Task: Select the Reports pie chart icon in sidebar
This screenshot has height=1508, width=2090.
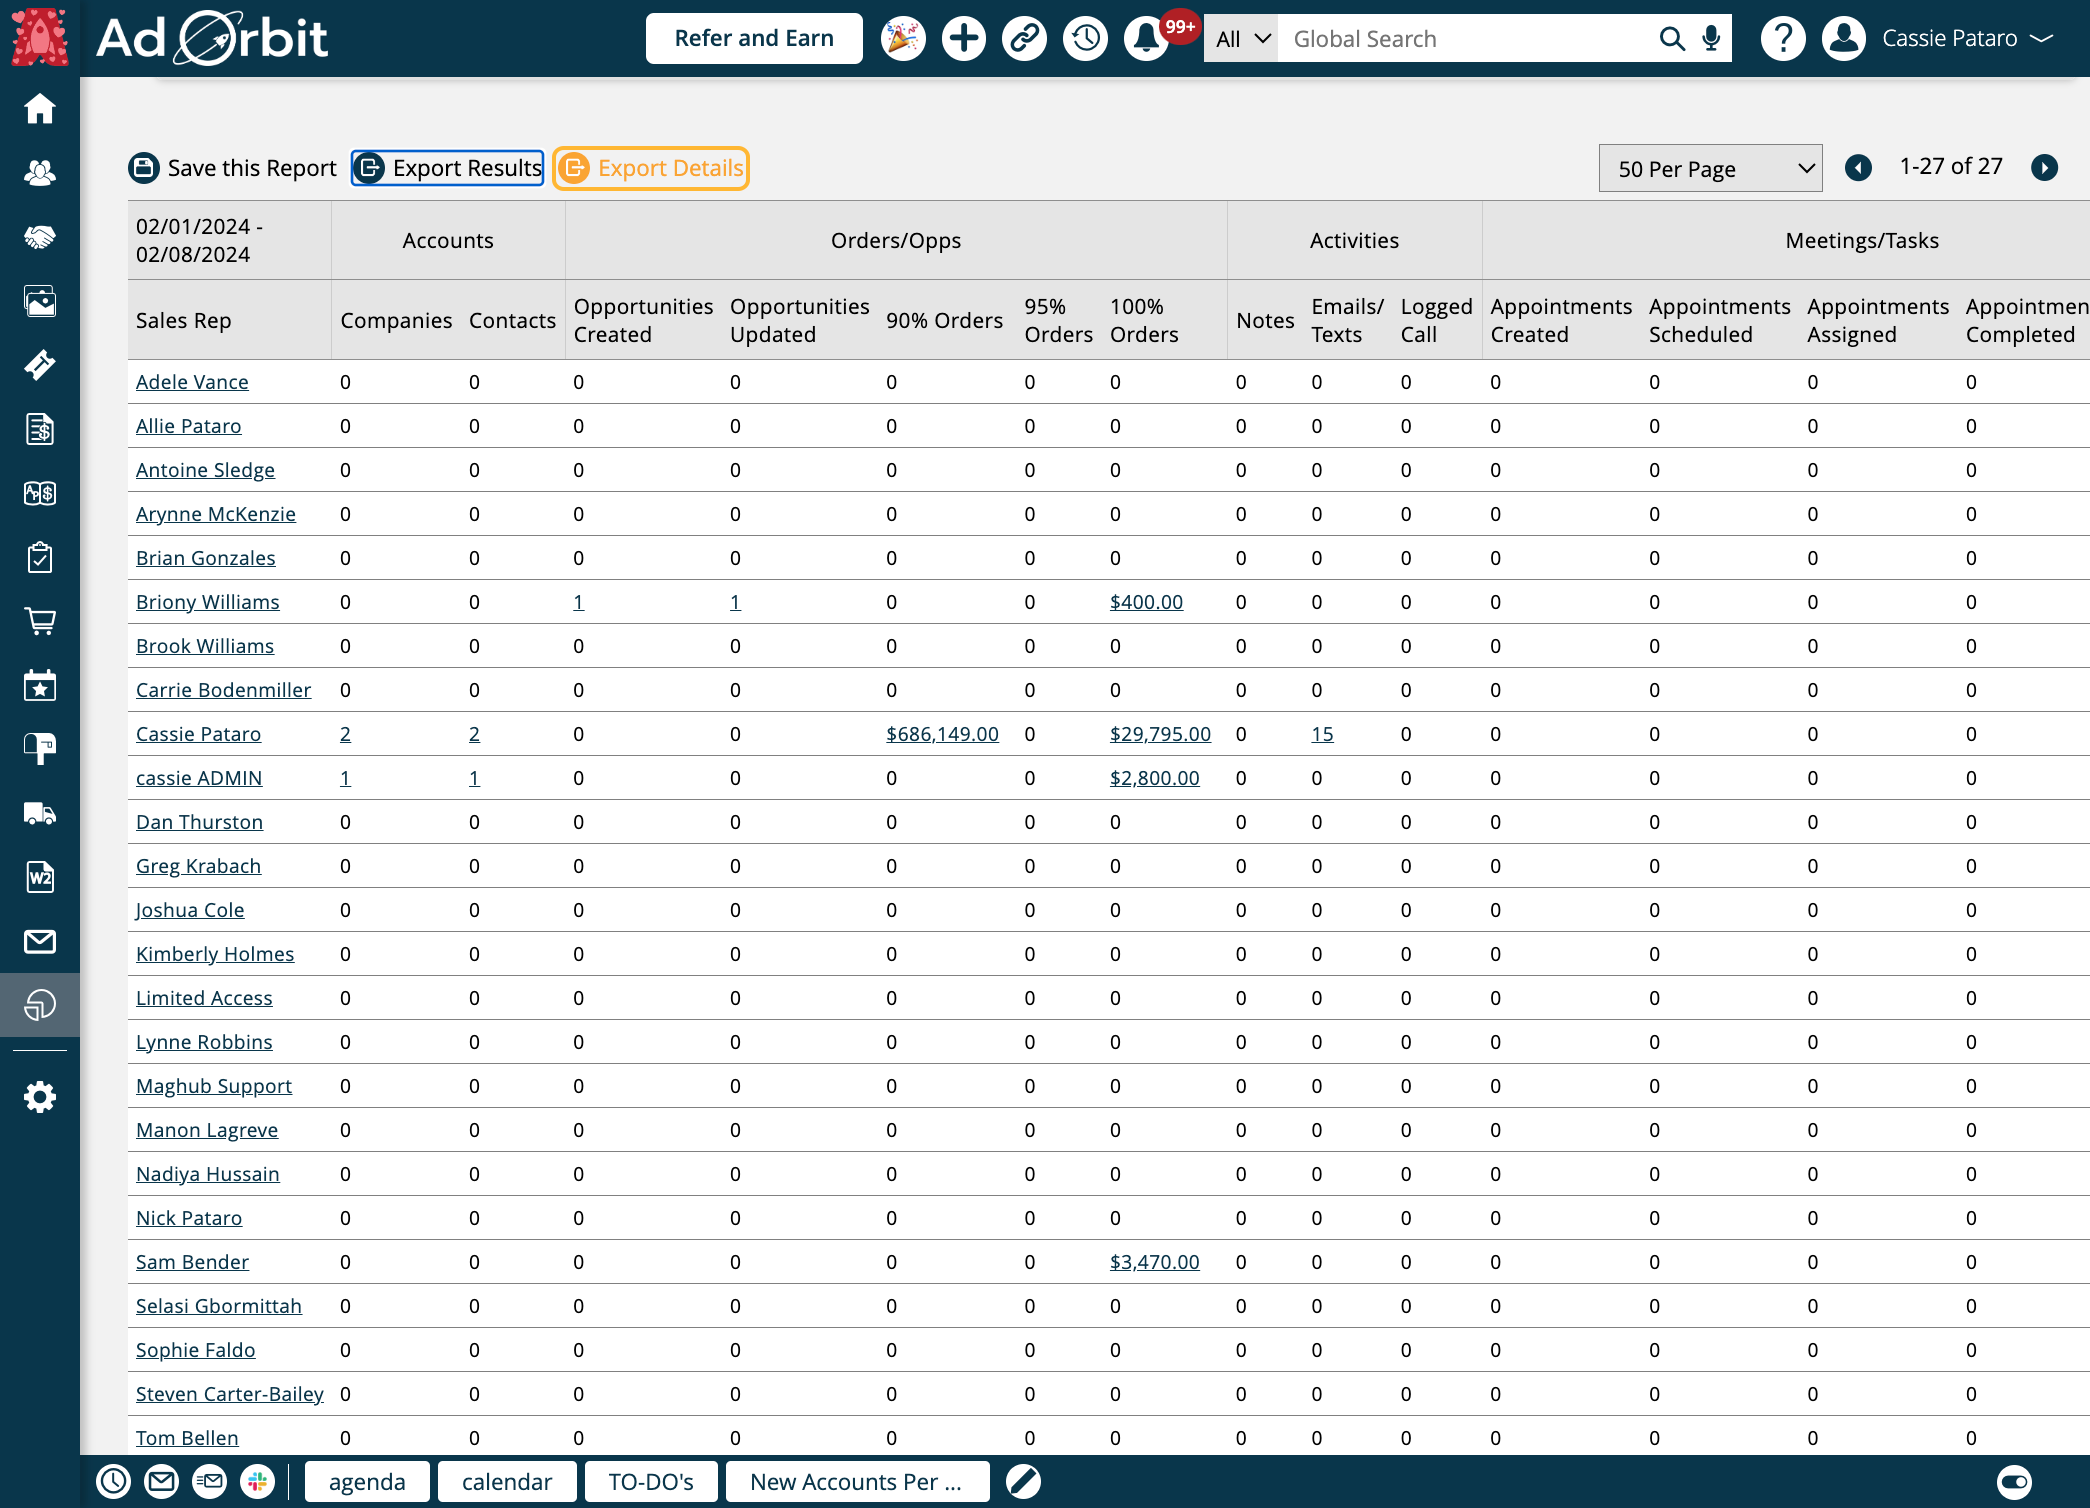Action: coord(39,1005)
